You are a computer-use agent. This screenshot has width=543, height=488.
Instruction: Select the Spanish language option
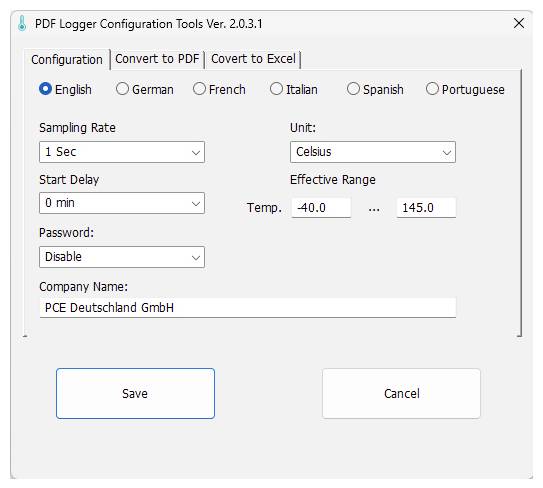point(375,89)
